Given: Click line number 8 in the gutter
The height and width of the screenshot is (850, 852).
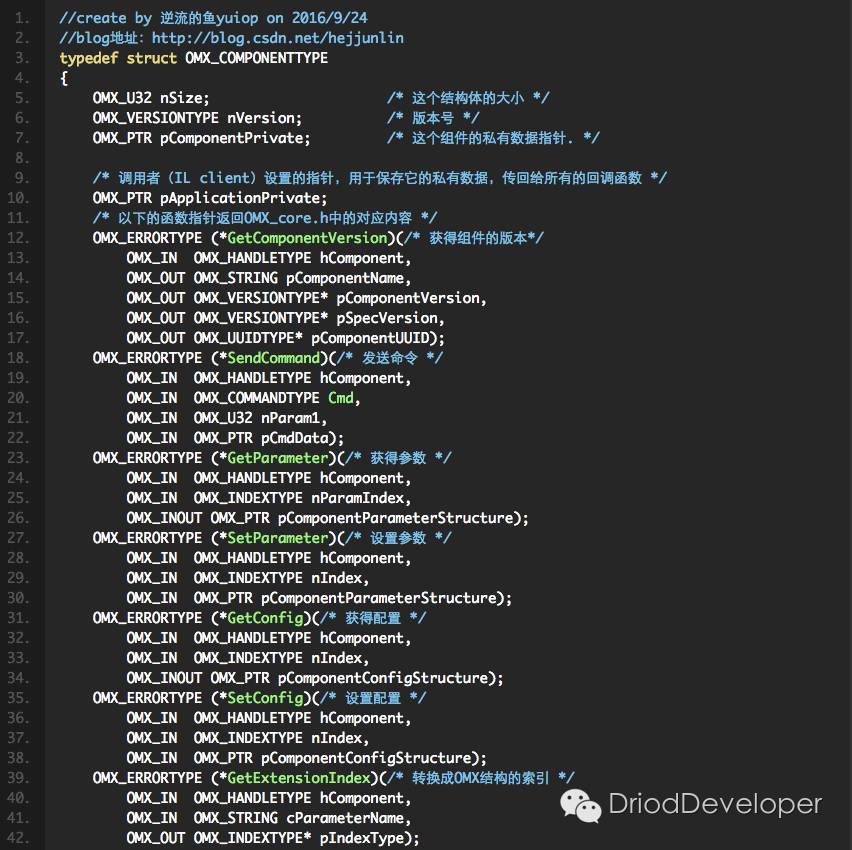Looking at the screenshot, I should coord(22,158).
